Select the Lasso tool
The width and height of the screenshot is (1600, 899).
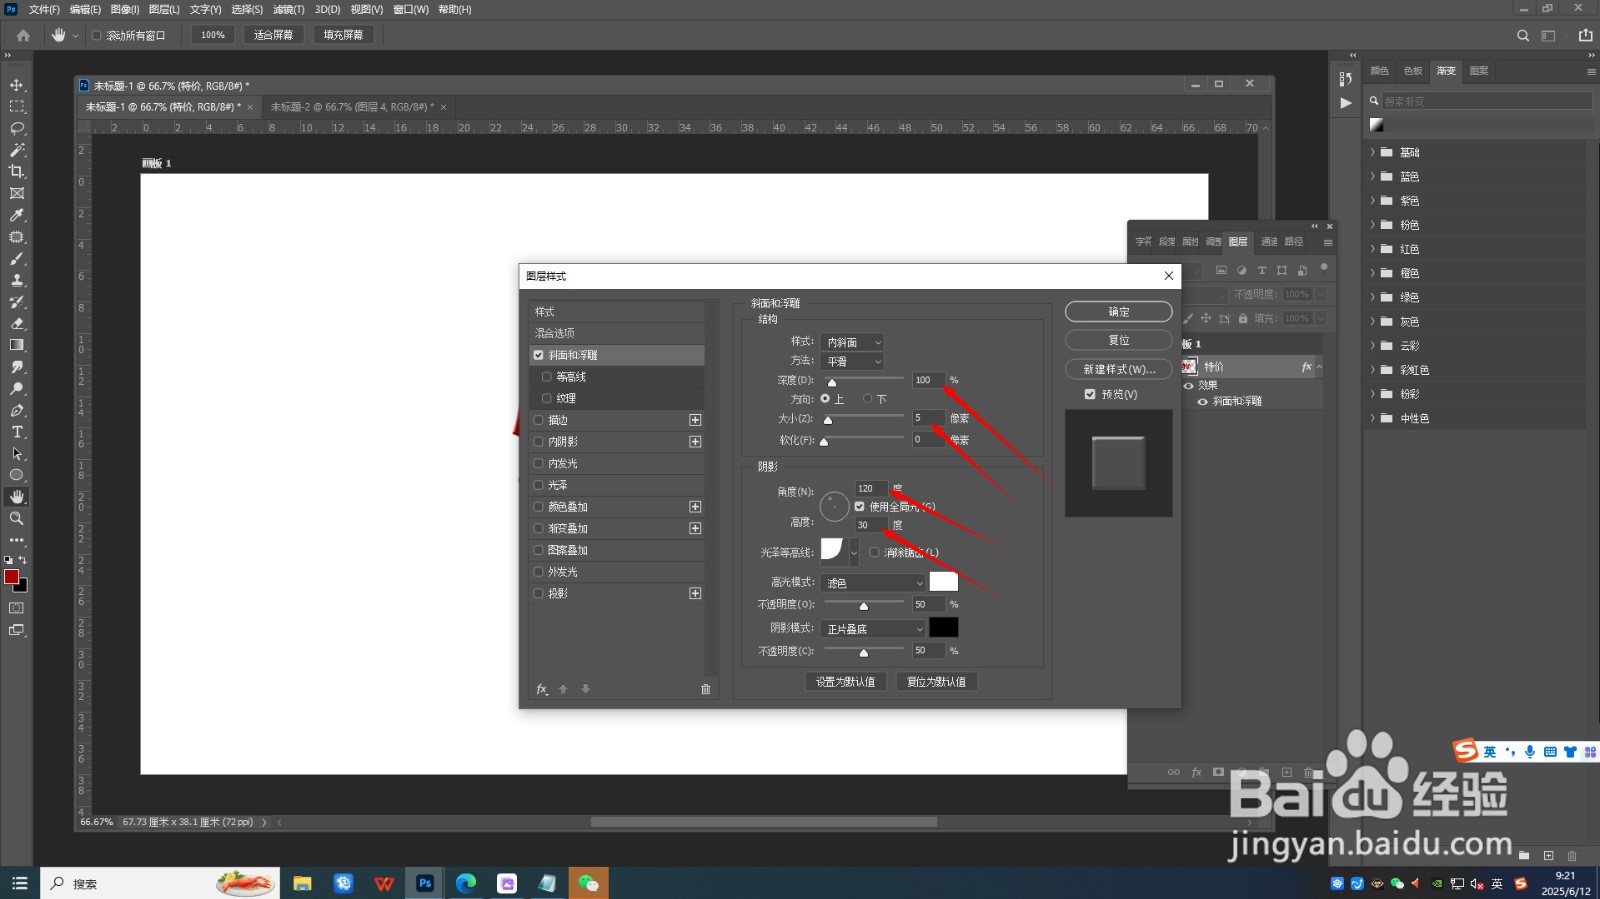click(17, 128)
